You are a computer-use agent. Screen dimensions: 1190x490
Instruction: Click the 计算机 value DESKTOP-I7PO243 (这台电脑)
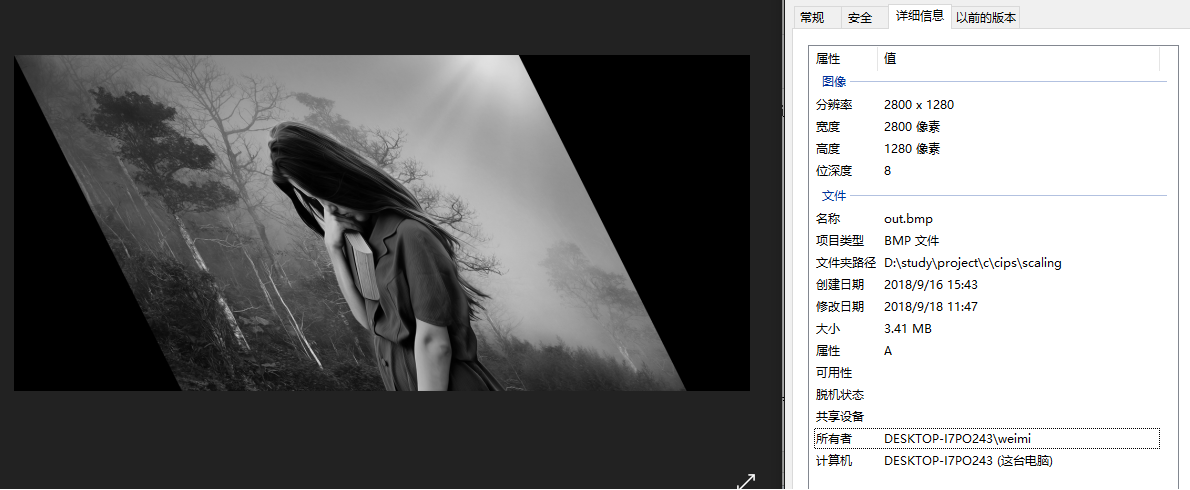(968, 460)
